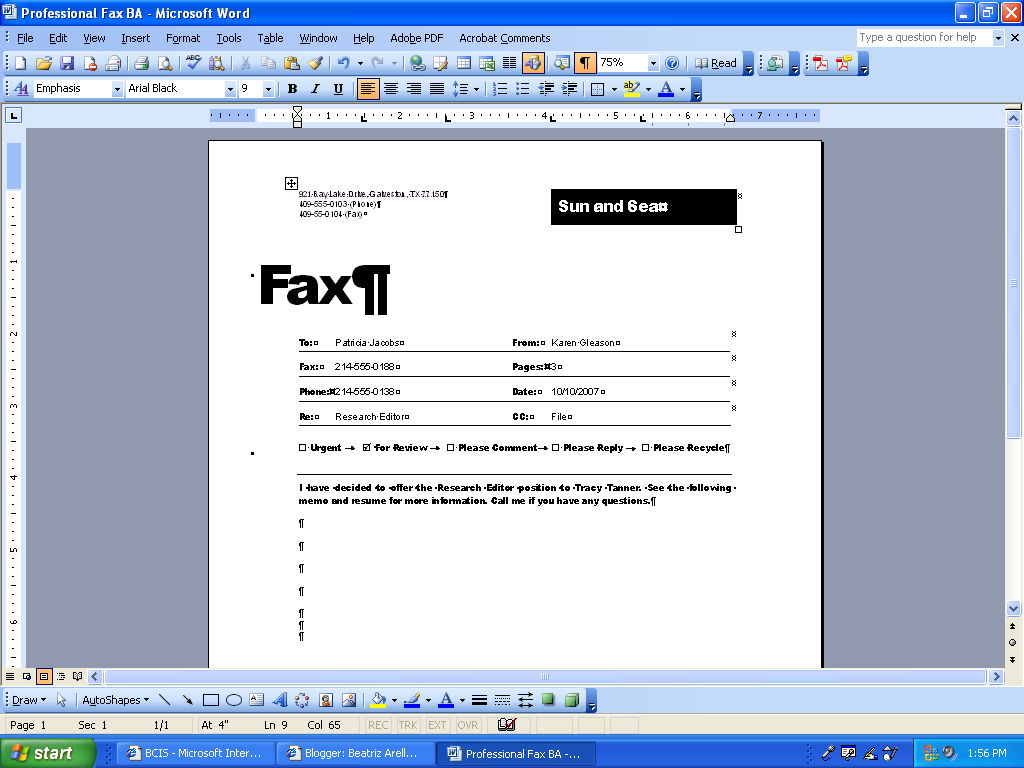This screenshot has width=1024, height=768.
Task: Toggle OVR overtype mode in the status bar
Action: click(x=468, y=725)
